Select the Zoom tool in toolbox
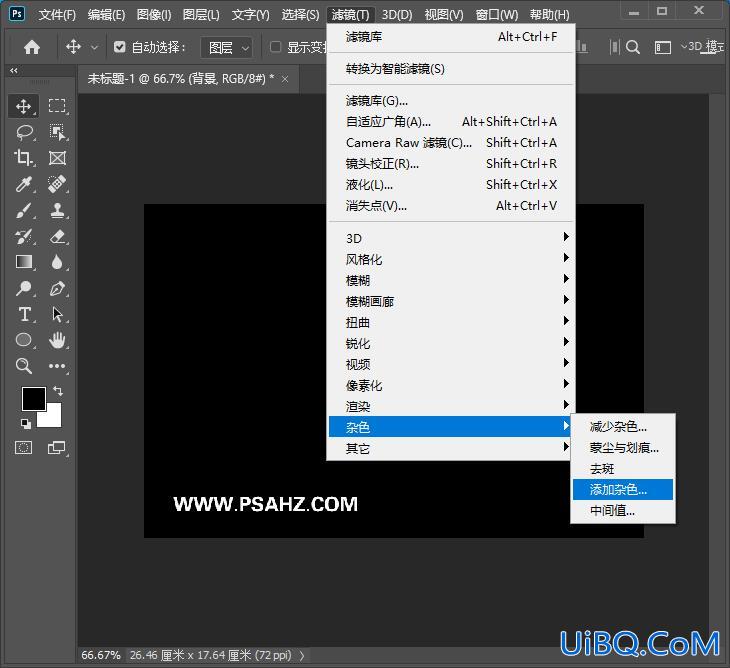Screen dimensions: 730x668 tap(23, 366)
